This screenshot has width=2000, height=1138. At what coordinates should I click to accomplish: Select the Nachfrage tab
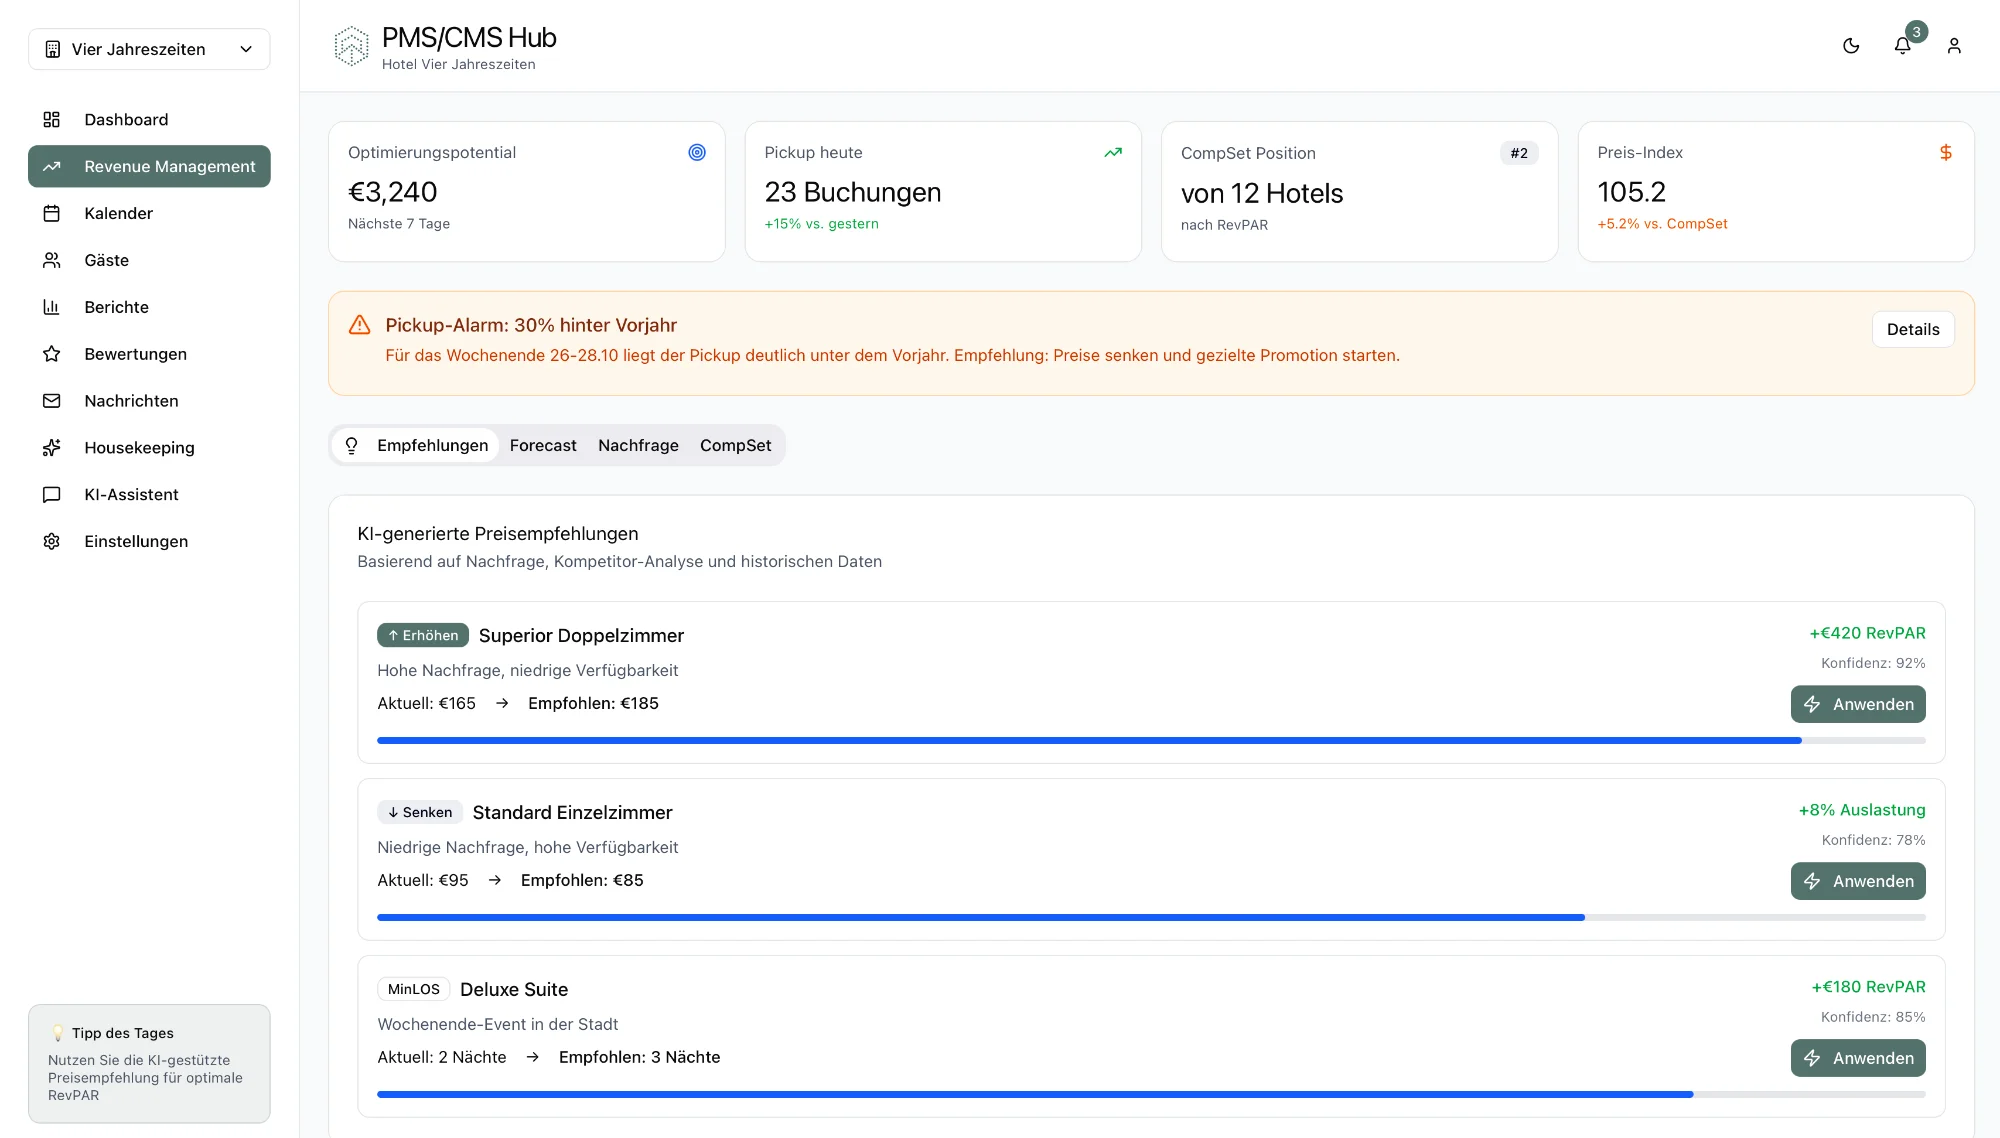pyautogui.click(x=638, y=446)
